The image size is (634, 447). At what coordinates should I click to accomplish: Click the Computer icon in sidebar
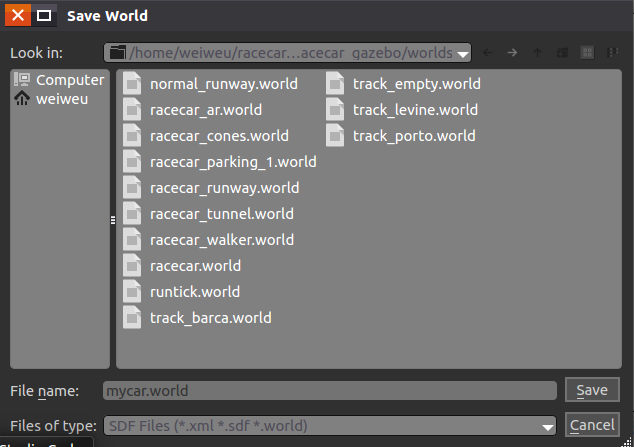[x=22, y=80]
